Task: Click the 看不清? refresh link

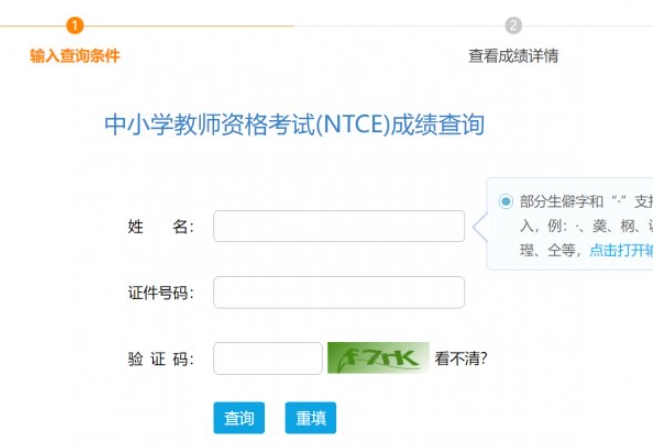Action: [x=461, y=359]
